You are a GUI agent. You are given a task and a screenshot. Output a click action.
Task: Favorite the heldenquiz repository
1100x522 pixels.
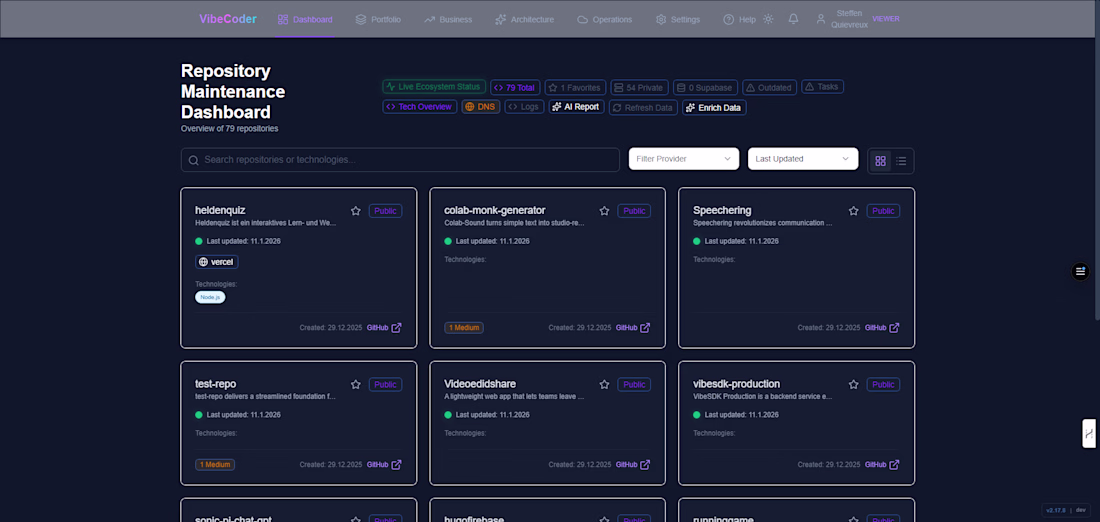click(356, 210)
